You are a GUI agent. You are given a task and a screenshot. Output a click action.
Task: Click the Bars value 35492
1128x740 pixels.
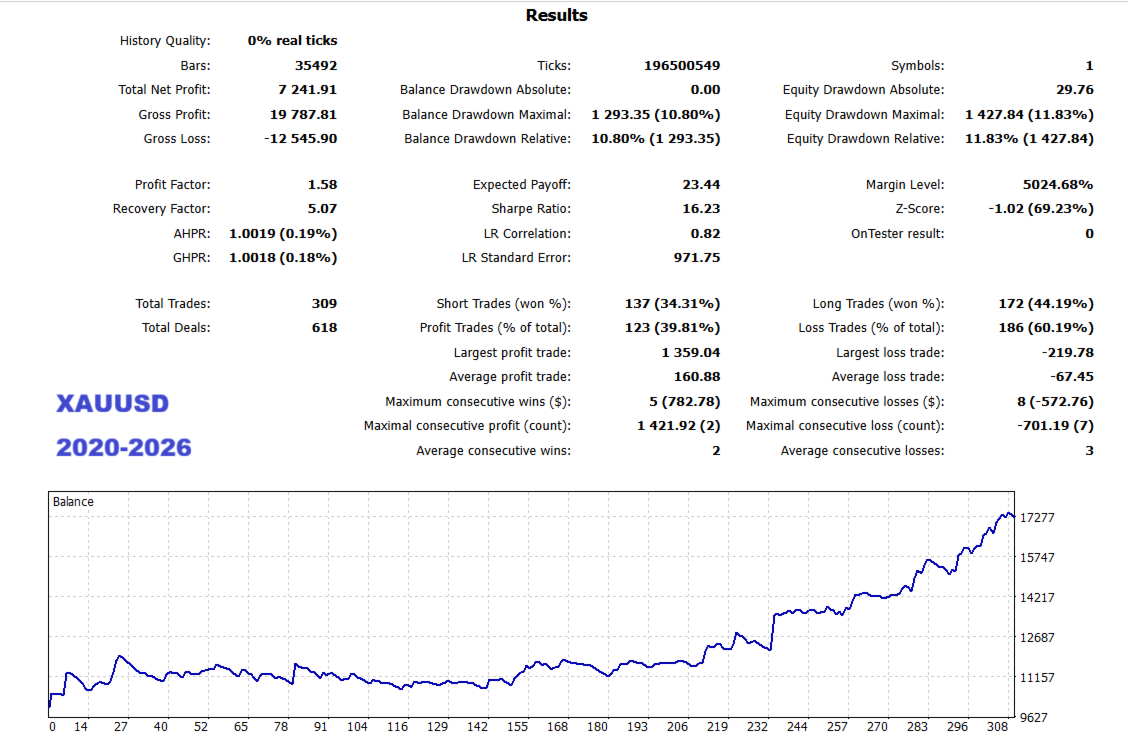coord(316,65)
